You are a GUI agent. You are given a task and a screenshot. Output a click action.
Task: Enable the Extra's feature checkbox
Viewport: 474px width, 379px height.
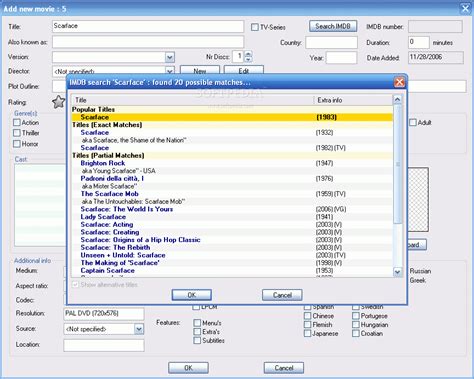pos(197,332)
